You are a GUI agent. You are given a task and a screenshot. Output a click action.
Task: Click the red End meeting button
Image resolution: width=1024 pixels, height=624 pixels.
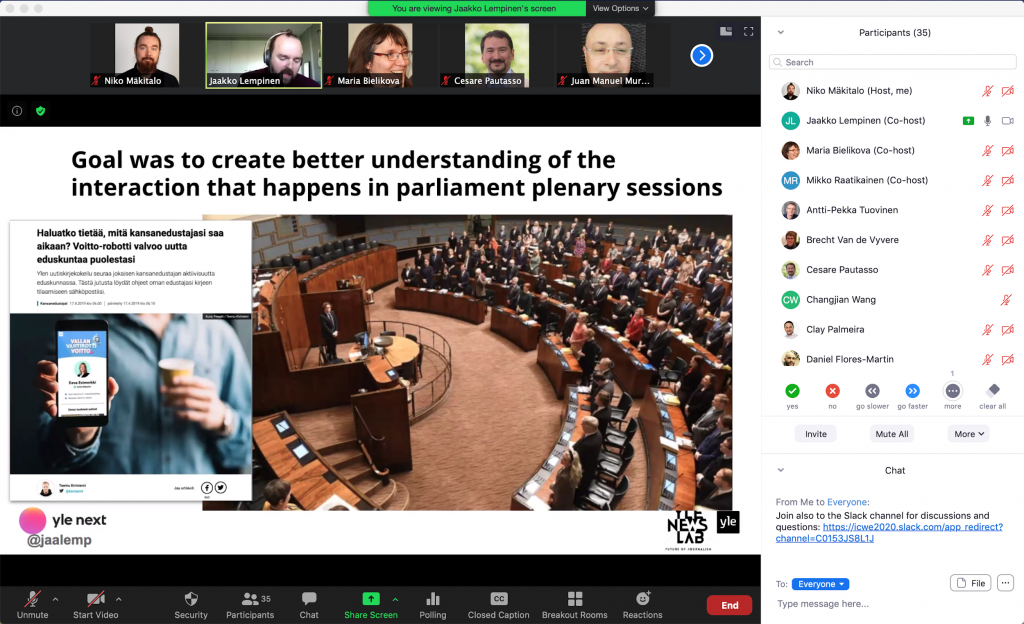click(729, 605)
